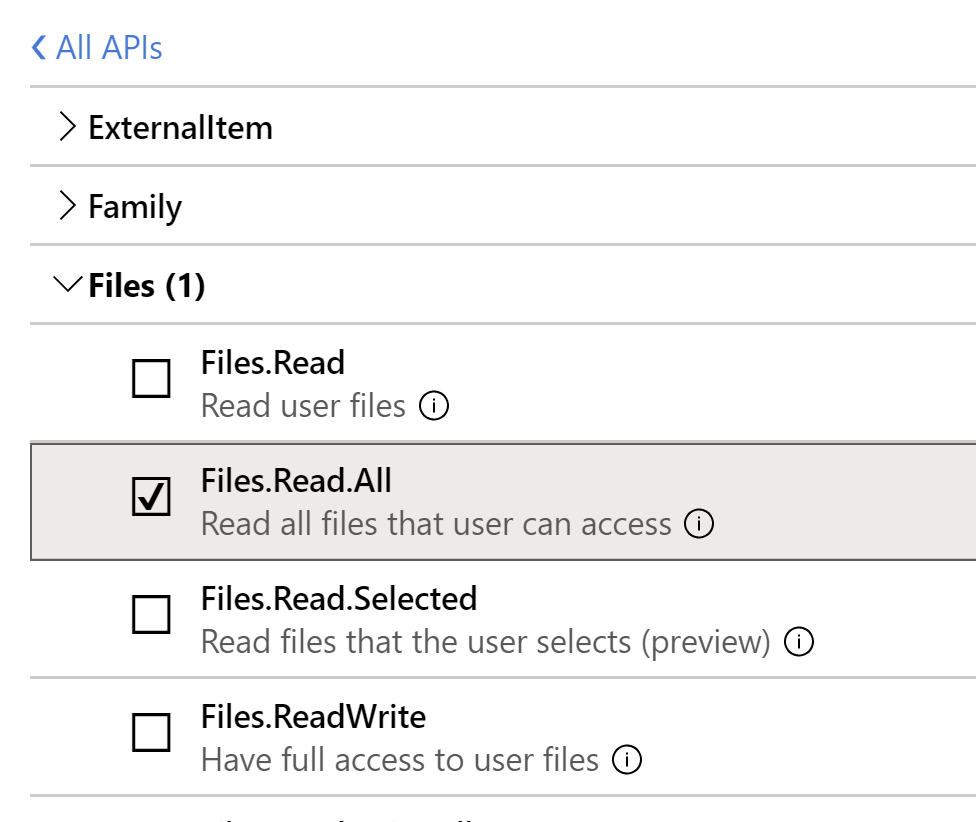Expand the ExternalItem section
Image resolution: width=976 pixels, height=822 pixels.
(x=69, y=127)
